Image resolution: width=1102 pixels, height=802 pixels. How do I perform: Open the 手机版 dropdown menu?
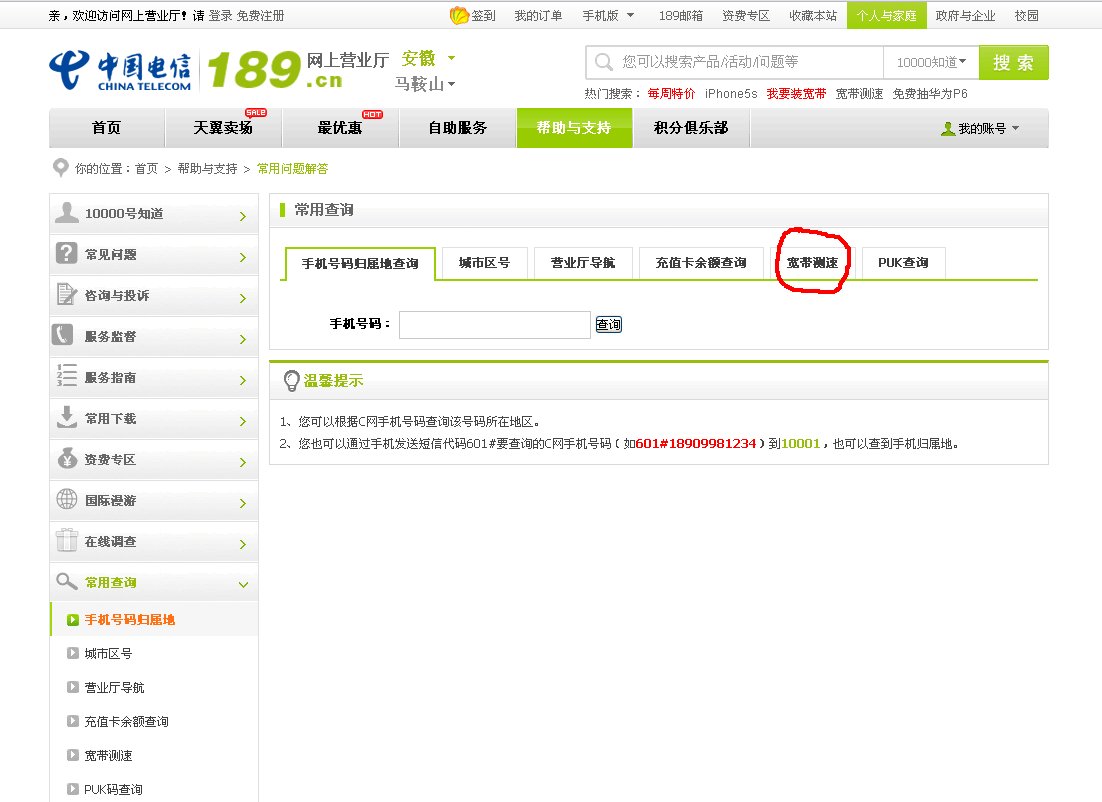607,15
